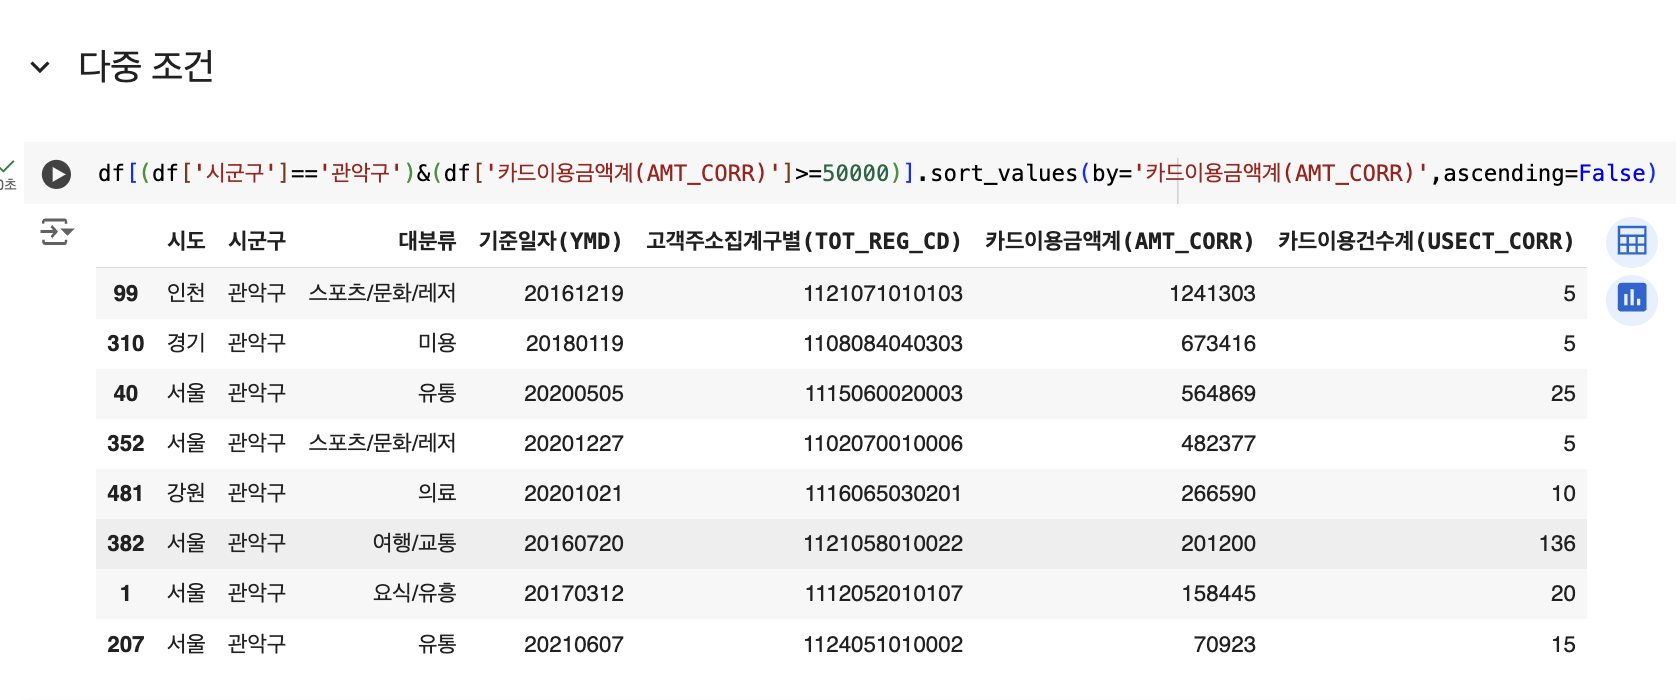Click date value 20161219
Screen dimensions: 1676x700
pyautogui.click(x=574, y=293)
